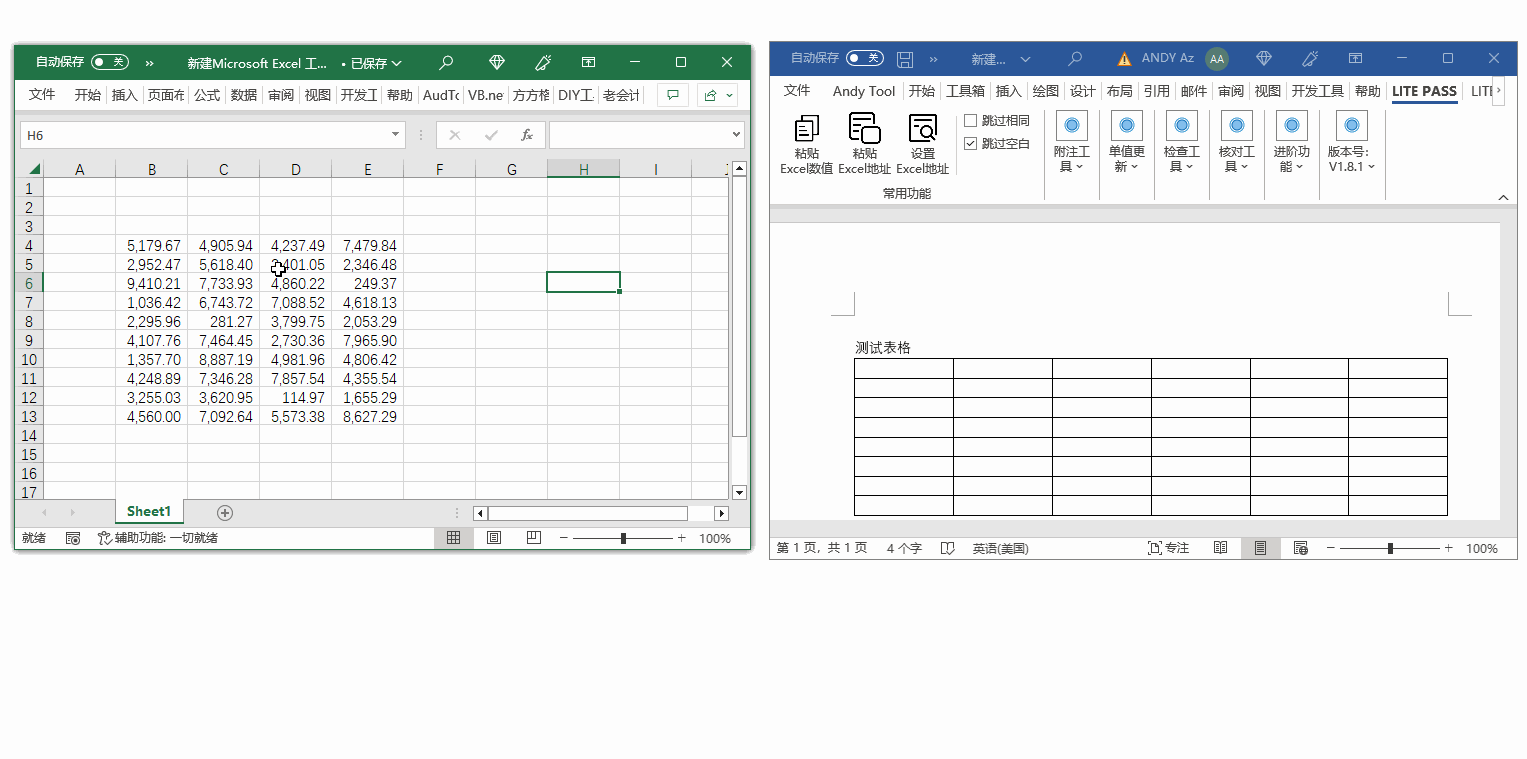Click the Word save floppy disk icon
Screen dimensions: 1527x759
pyautogui.click(x=905, y=59)
